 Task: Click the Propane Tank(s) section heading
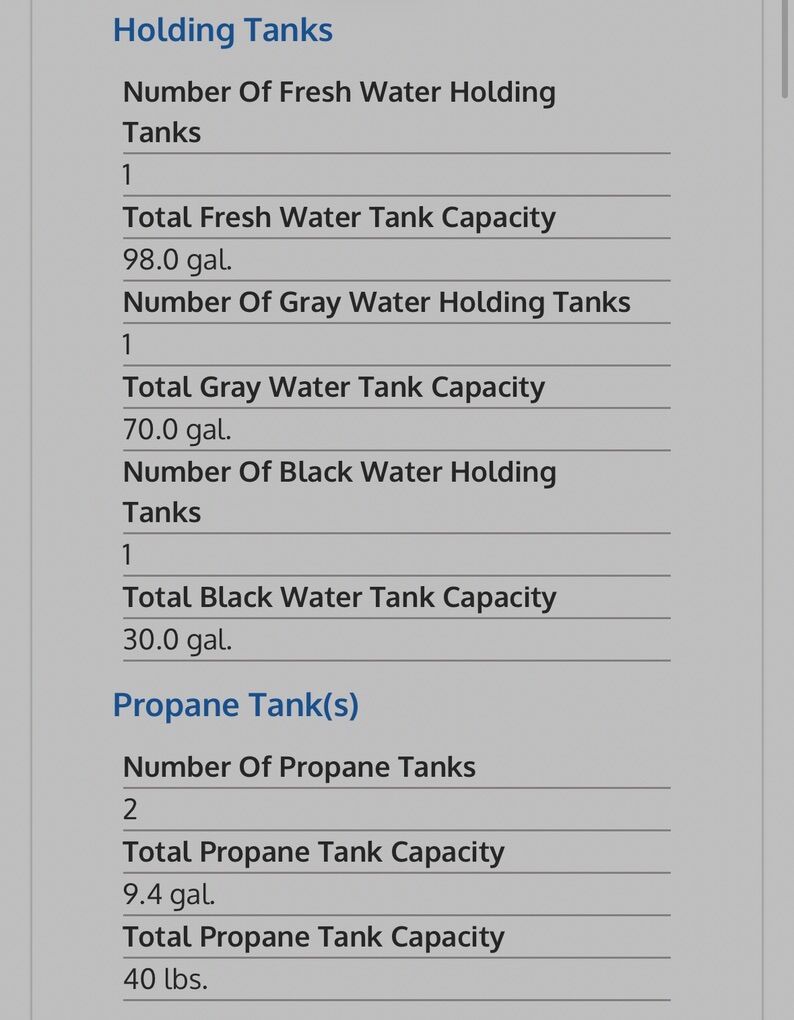(x=235, y=705)
